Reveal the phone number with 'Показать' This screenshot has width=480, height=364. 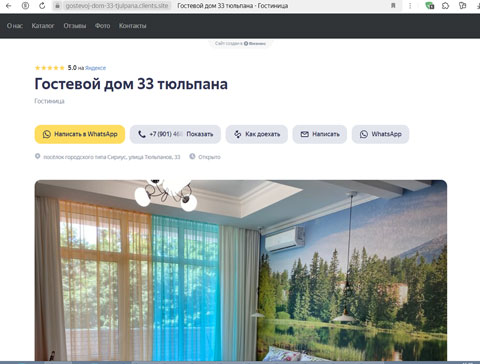[x=200, y=134]
